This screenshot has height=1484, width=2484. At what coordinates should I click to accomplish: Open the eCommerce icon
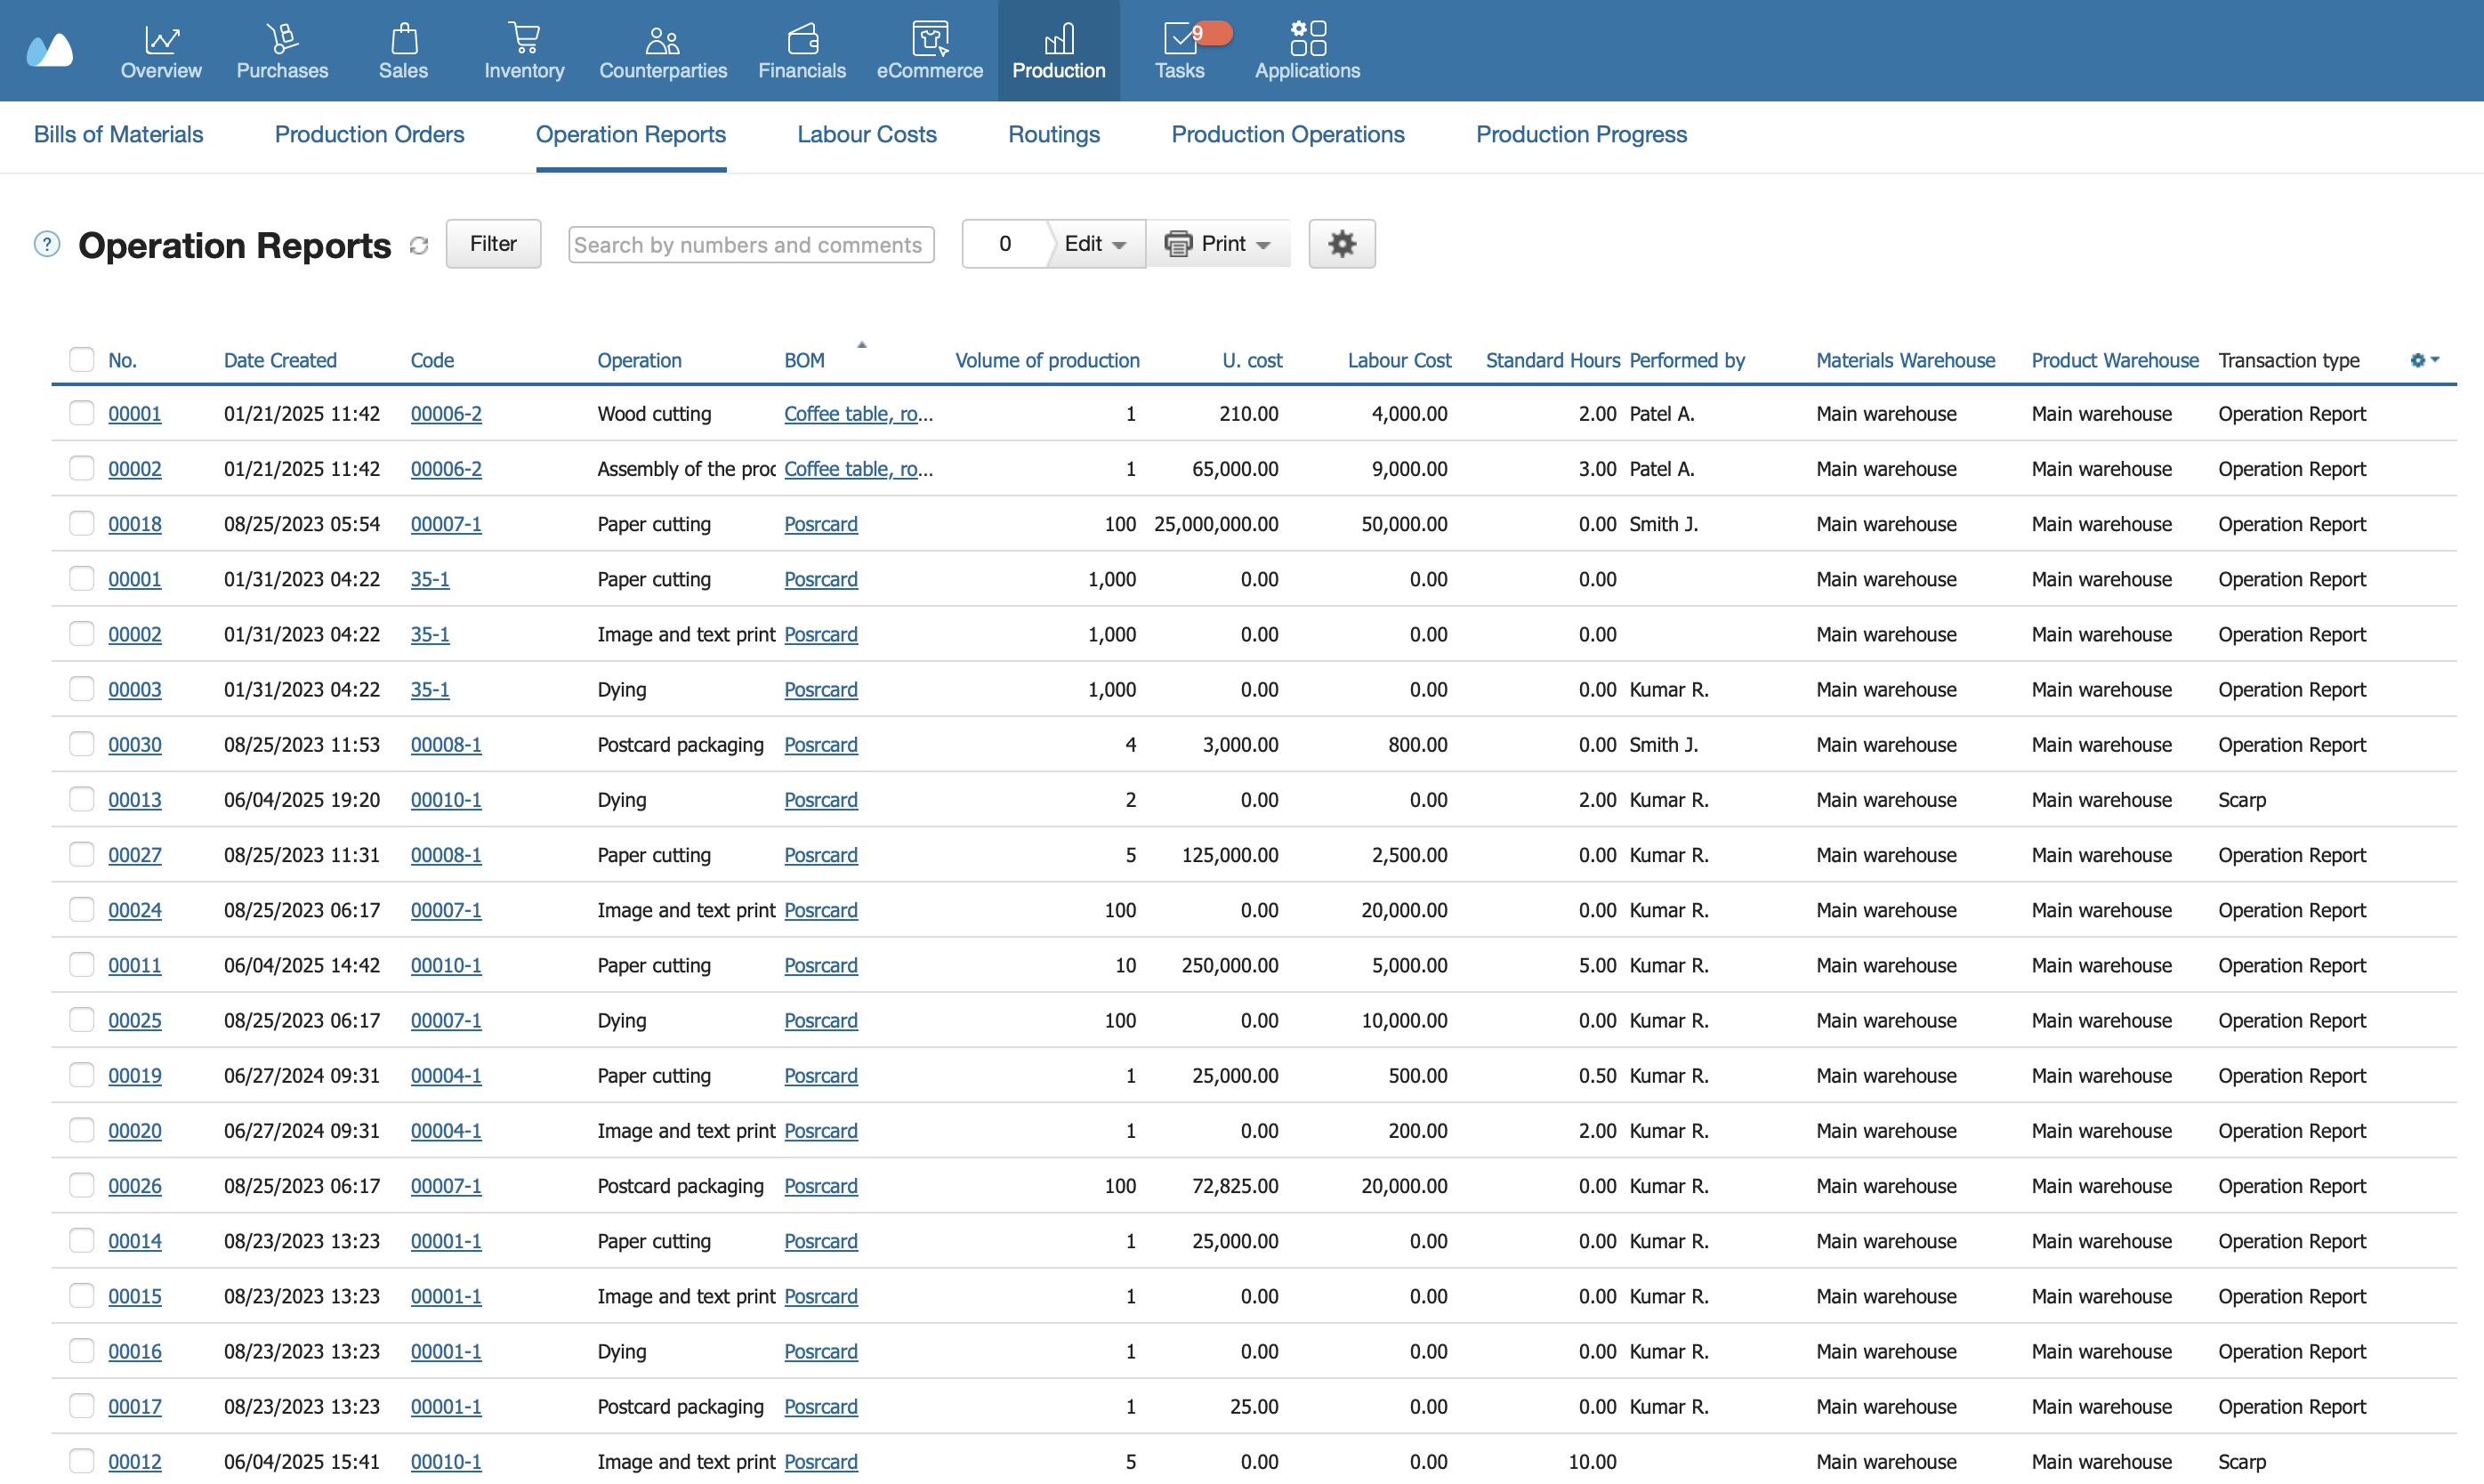[x=930, y=39]
